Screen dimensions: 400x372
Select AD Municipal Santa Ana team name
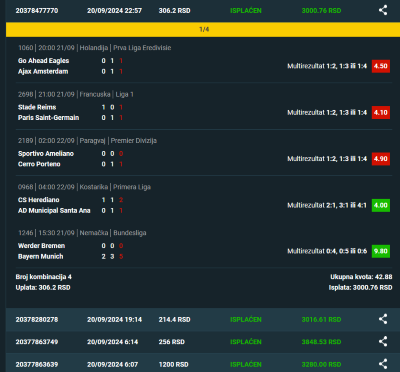pyautogui.click(x=54, y=210)
